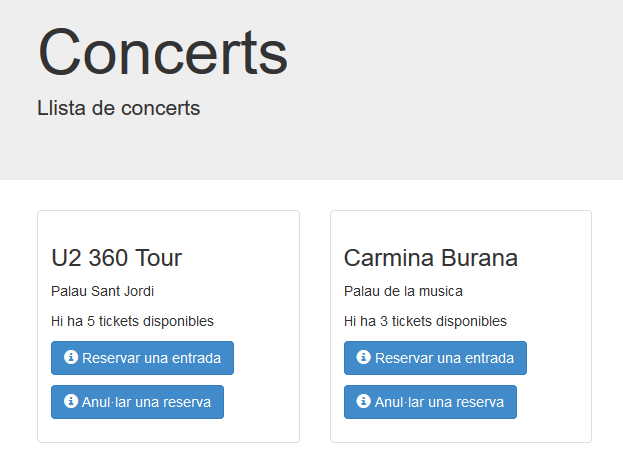Reserve a ticket for U2 360 Tour
Viewport: 623px width, 465px height.
pyautogui.click(x=142, y=358)
